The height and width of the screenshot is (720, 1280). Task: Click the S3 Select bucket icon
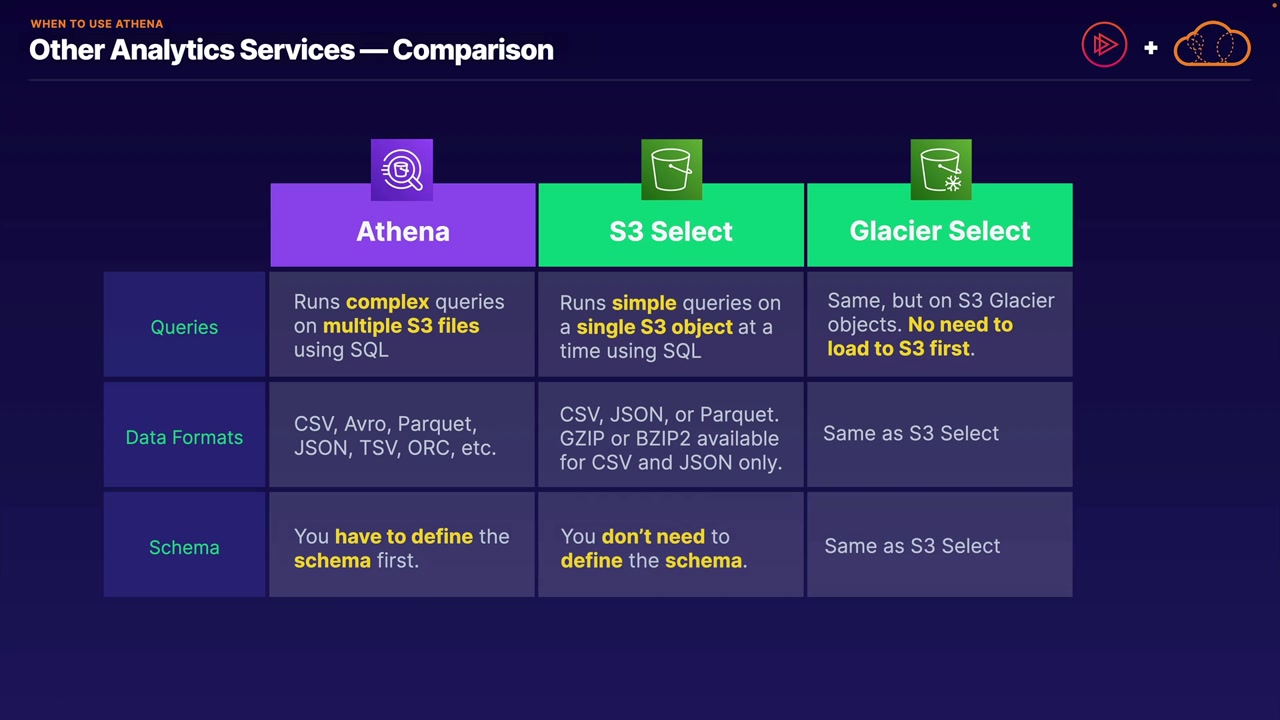pyautogui.click(x=671, y=170)
